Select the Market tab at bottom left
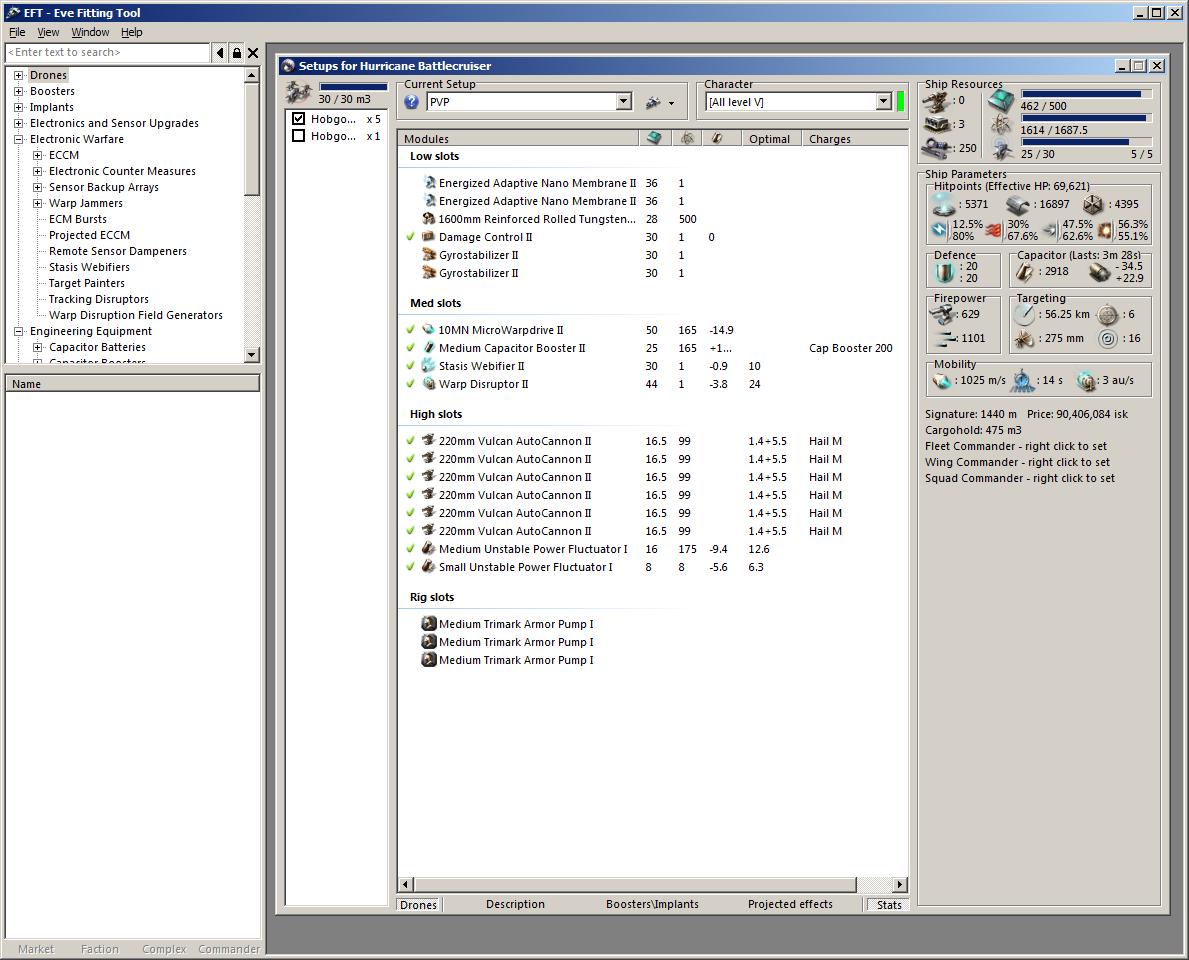Viewport: 1189px width, 960px height. pos(36,949)
